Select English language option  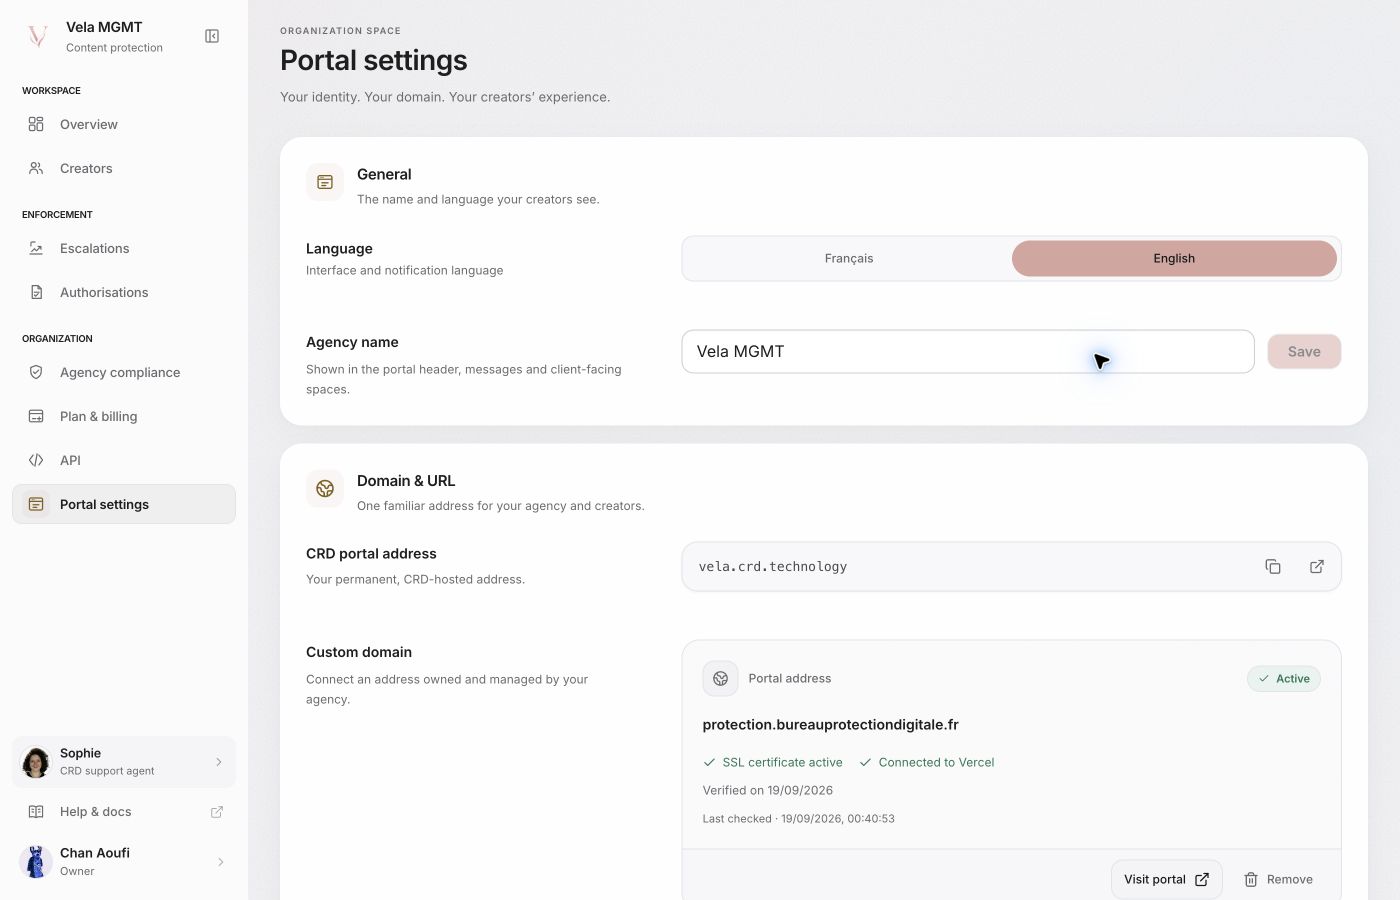[x=1174, y=258]
